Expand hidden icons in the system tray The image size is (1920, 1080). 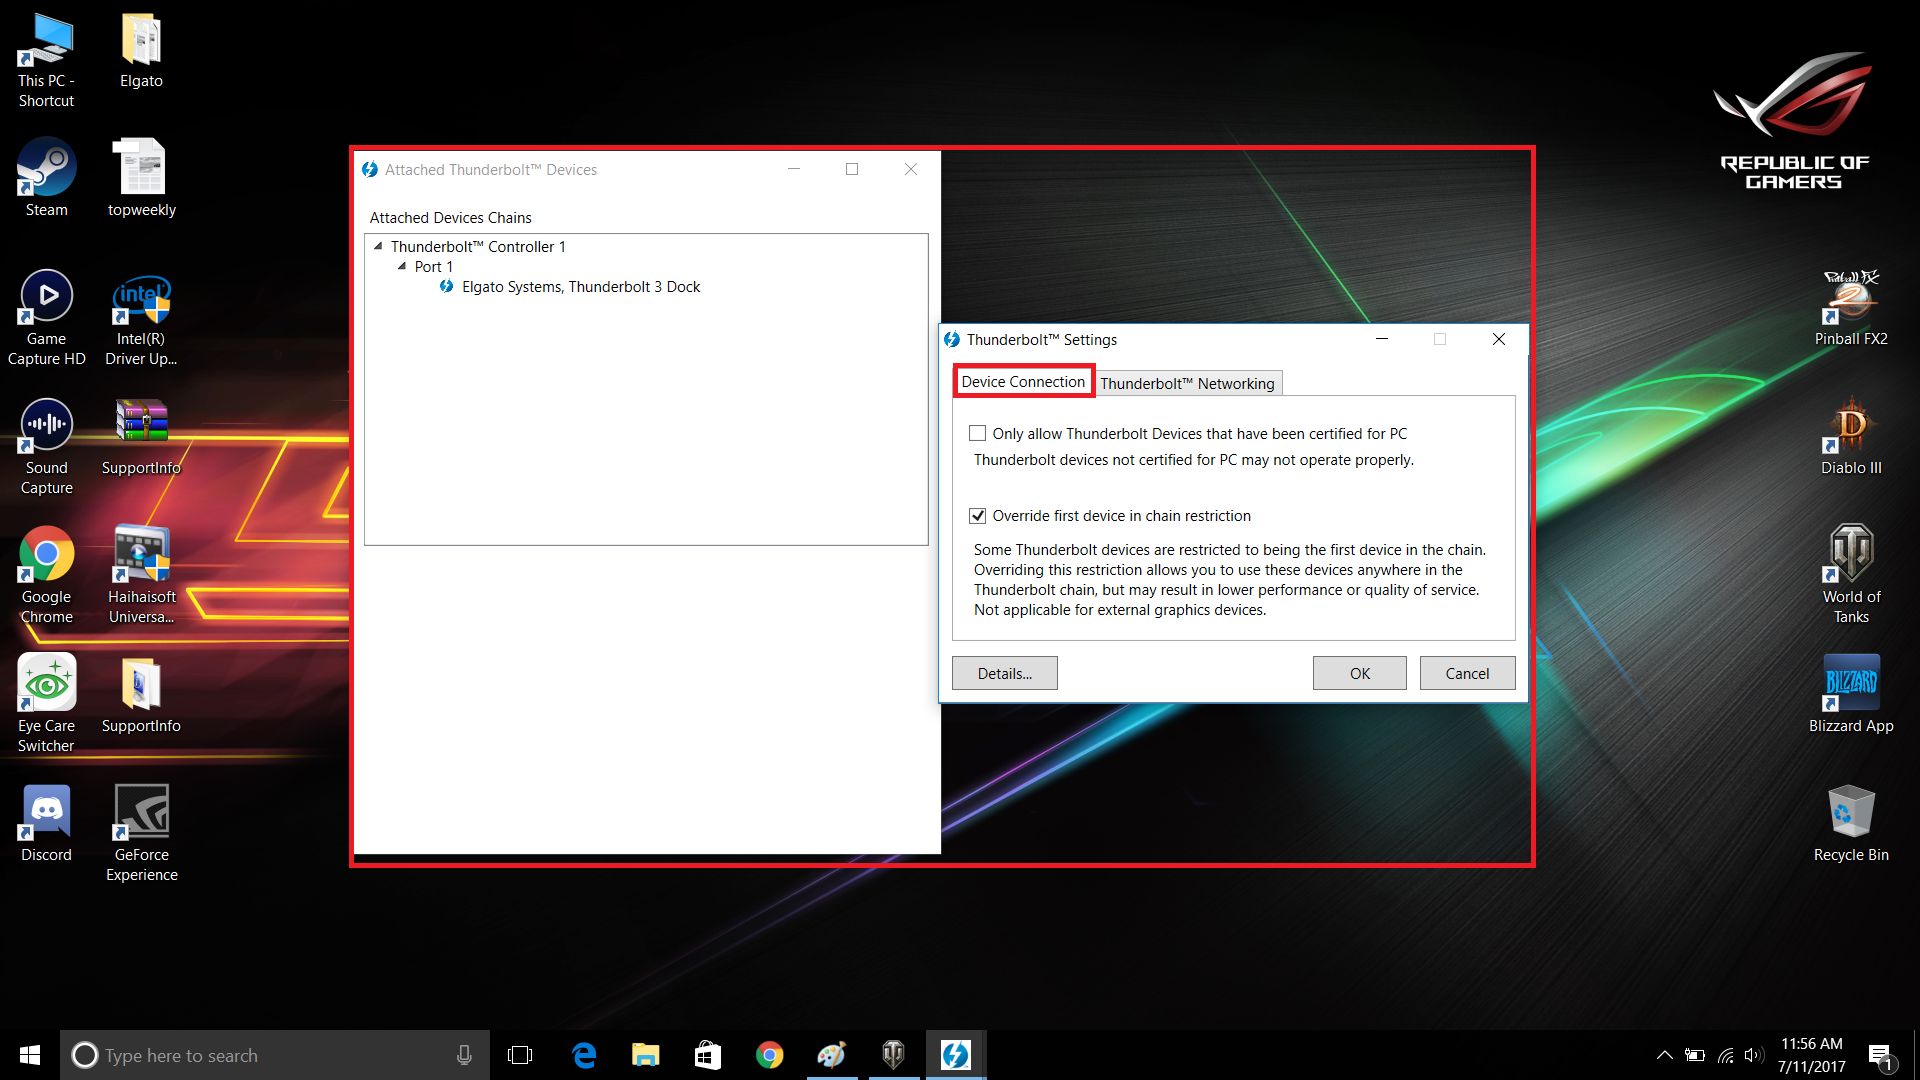tap(1664, 1055)
